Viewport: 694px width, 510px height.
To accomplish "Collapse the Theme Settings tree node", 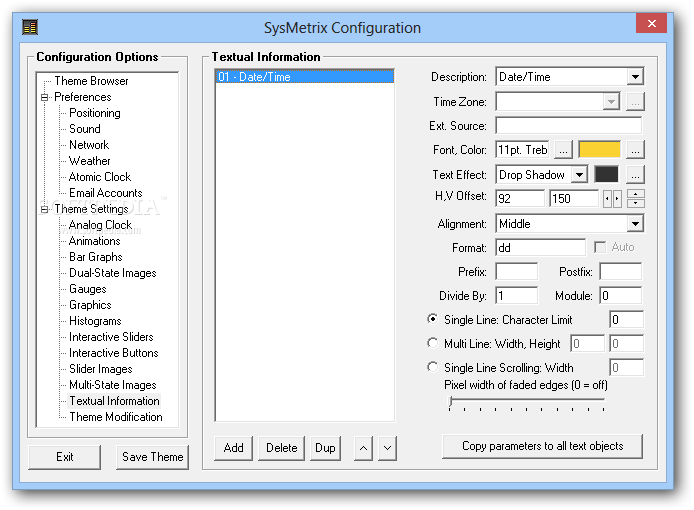I will 44,209.
